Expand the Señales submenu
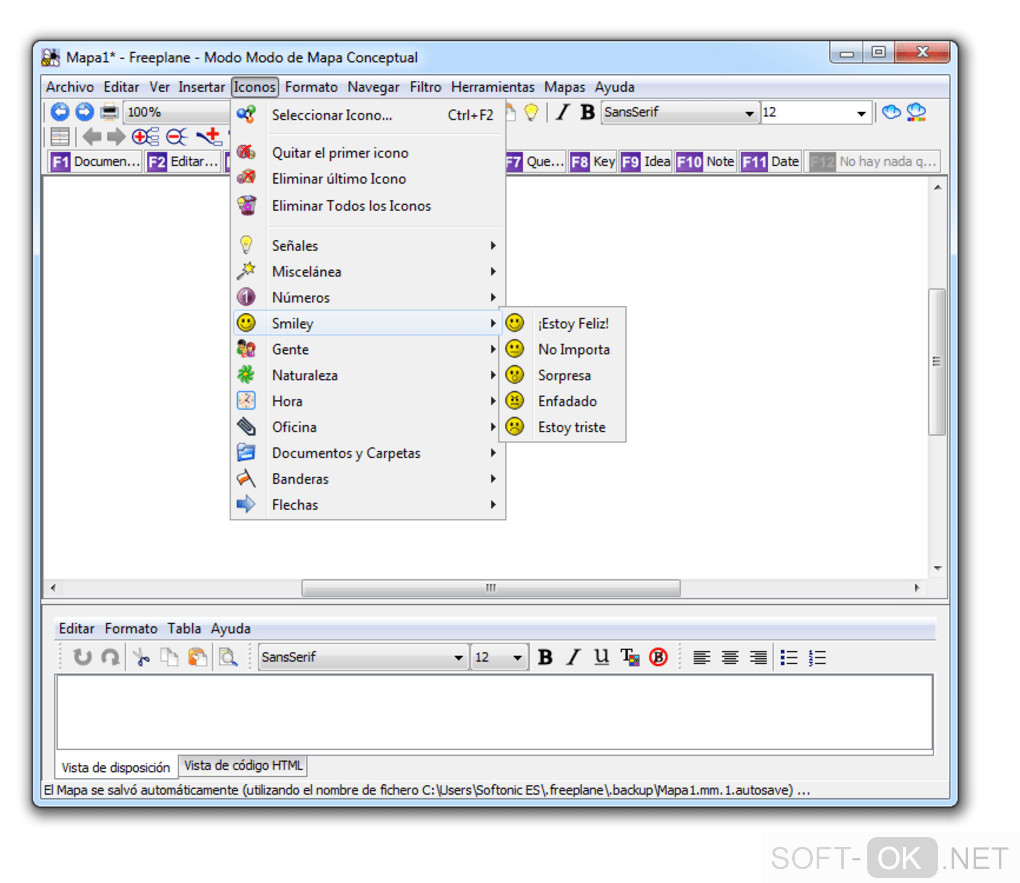1020x883 pixels. [368, 245]
